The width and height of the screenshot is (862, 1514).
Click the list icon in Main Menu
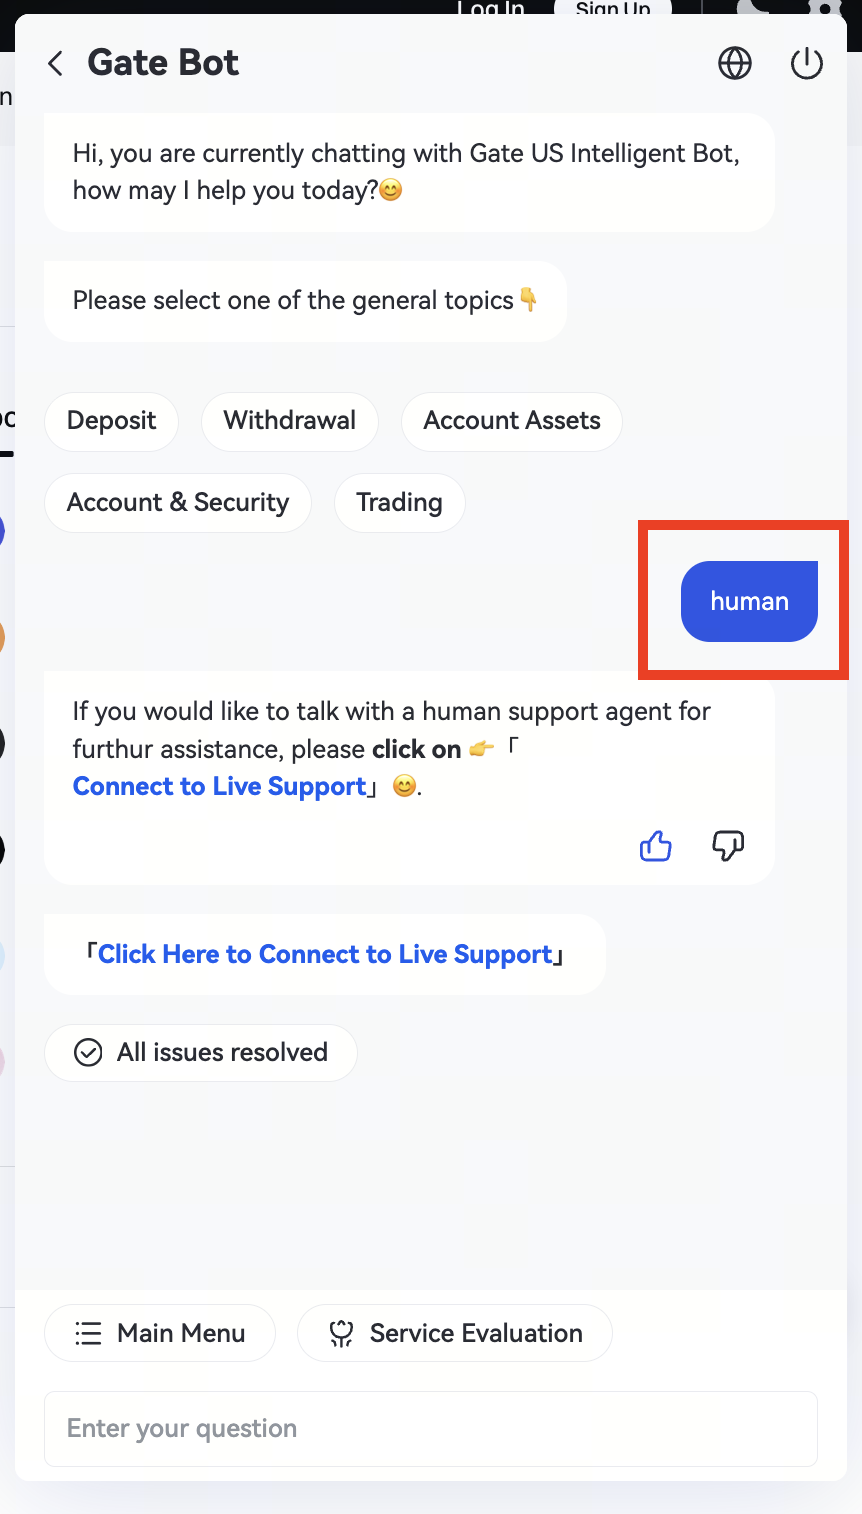pyautogui.click(x=88, y=1333)
